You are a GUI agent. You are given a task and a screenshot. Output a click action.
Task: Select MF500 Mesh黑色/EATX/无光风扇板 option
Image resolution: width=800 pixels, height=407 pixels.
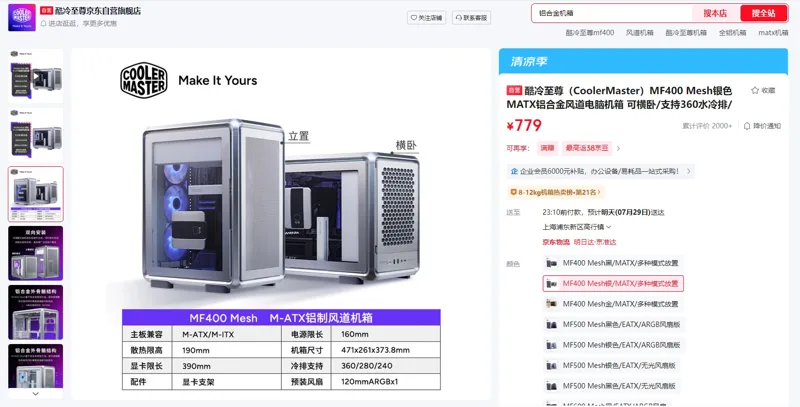tap(612, 386)
